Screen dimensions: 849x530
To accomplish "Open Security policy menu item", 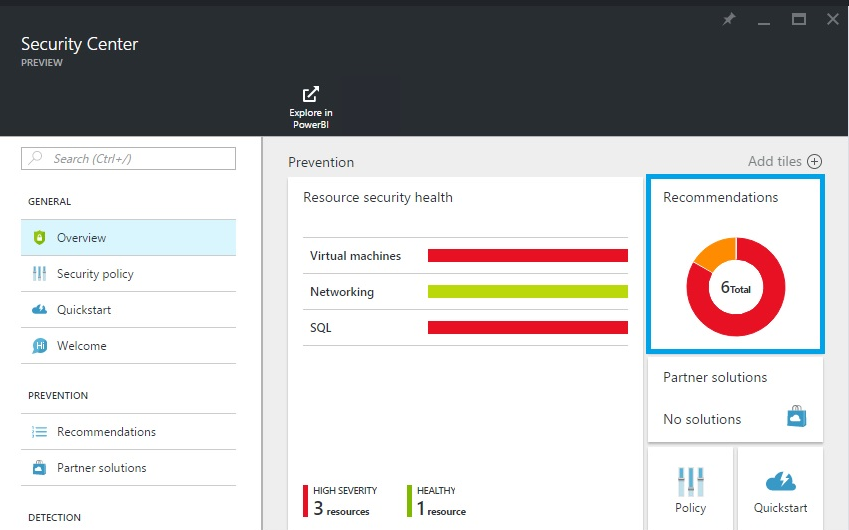I will click(95, 274).
